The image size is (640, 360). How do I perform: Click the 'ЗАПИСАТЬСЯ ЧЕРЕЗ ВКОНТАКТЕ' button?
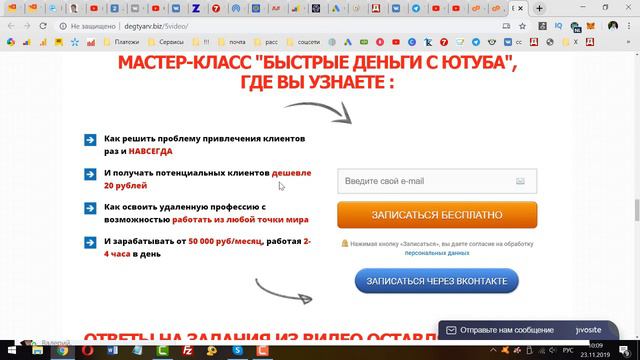[437, 281]
